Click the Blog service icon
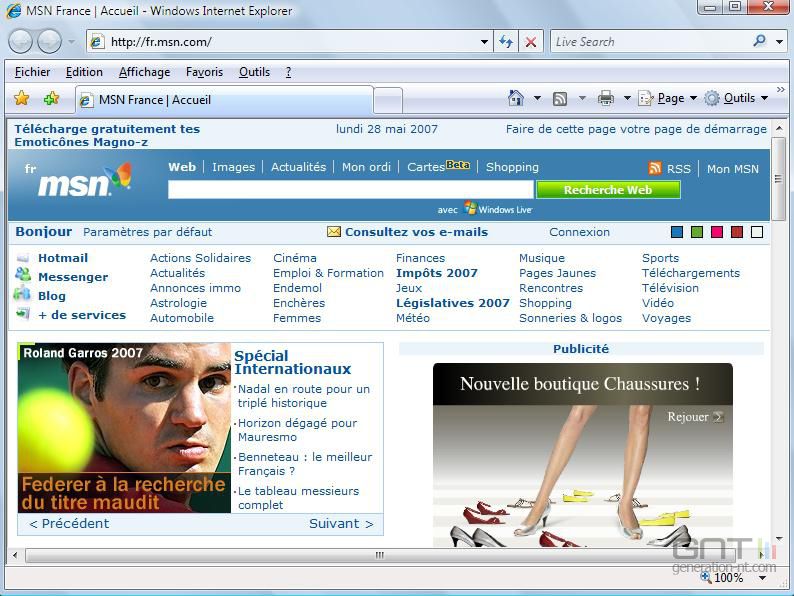The image size is (794, 596). [x=22, y=293]
